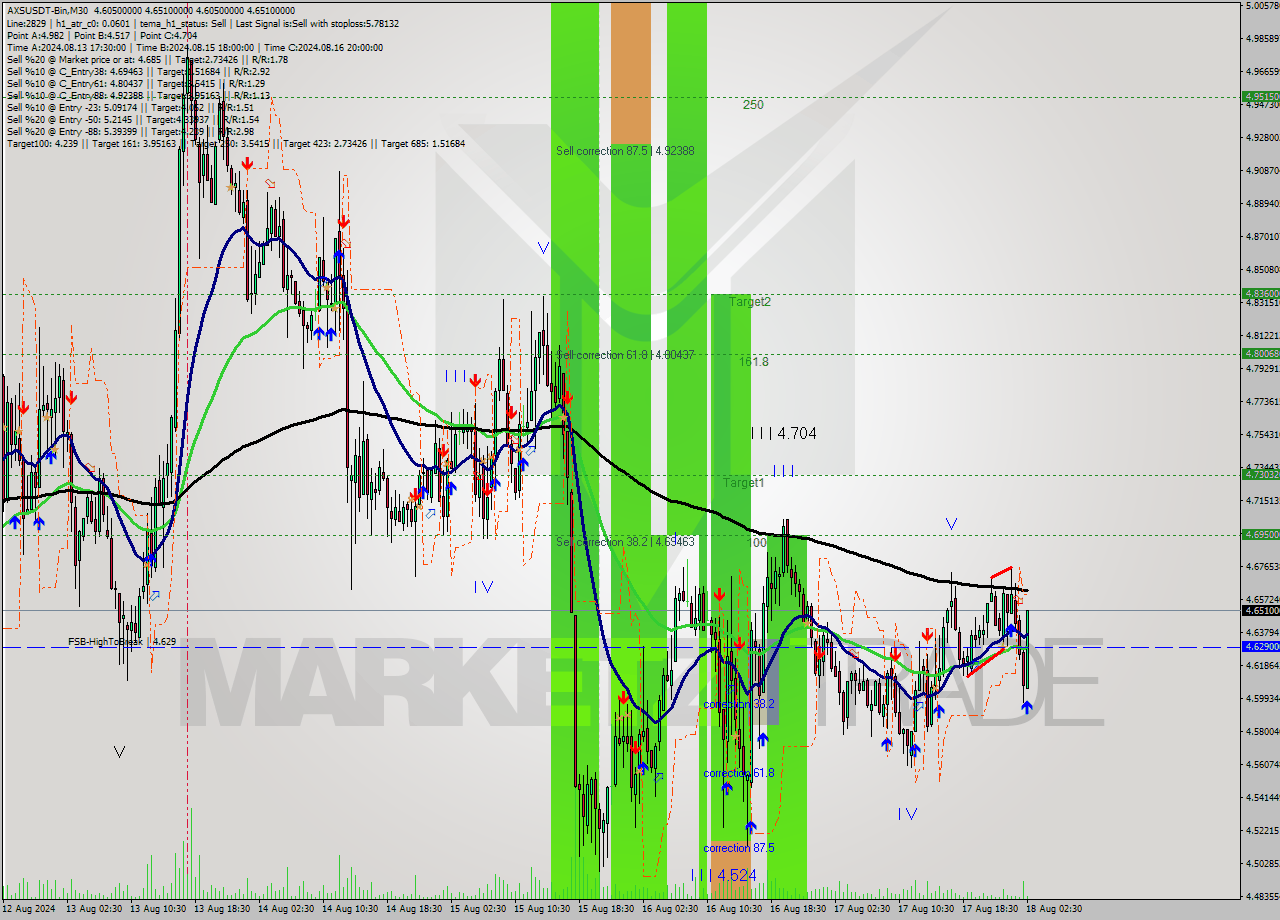
Task: Click the green 4.80068 price tag
Action: pyautogui.click(x=1260, y=353)
